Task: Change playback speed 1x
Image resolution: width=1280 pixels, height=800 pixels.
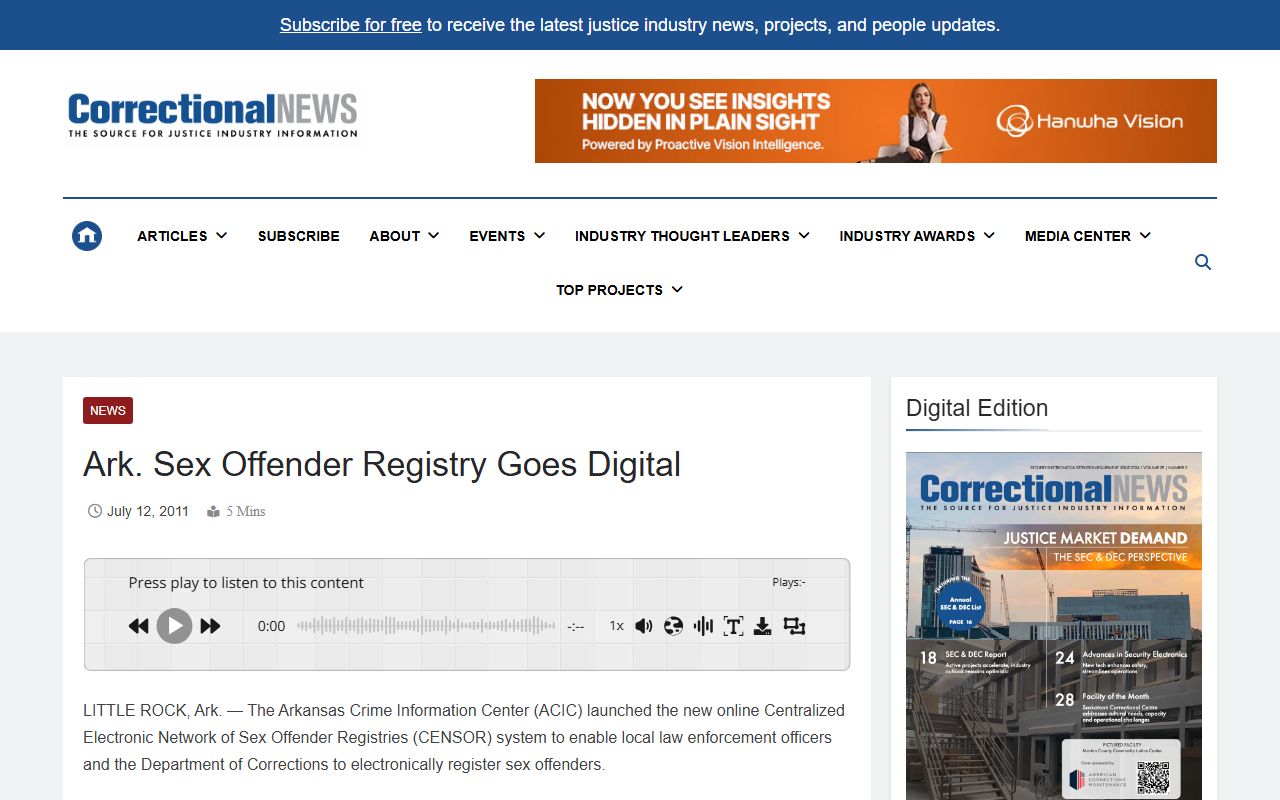Action: click(x=616, y=626)
